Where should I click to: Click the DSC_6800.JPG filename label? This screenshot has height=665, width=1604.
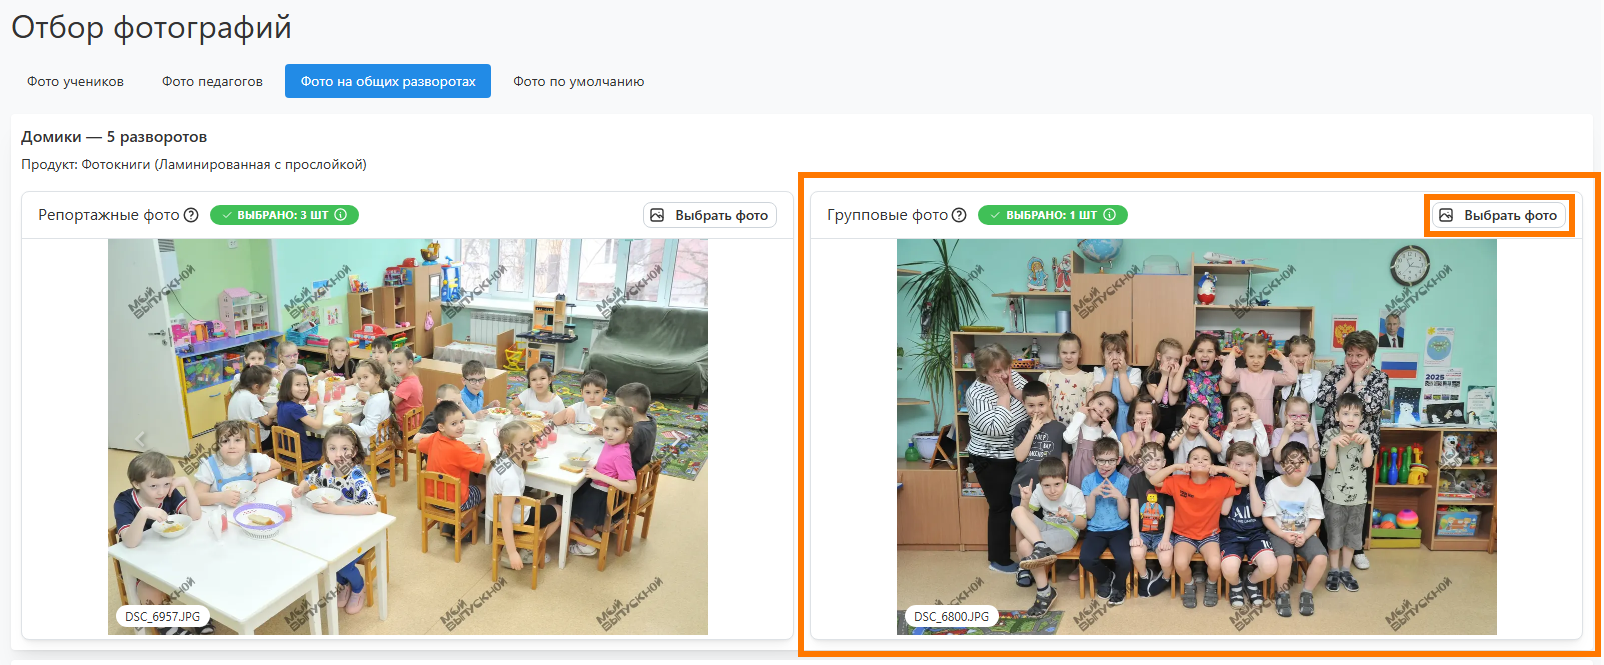[x=951, y=617]
